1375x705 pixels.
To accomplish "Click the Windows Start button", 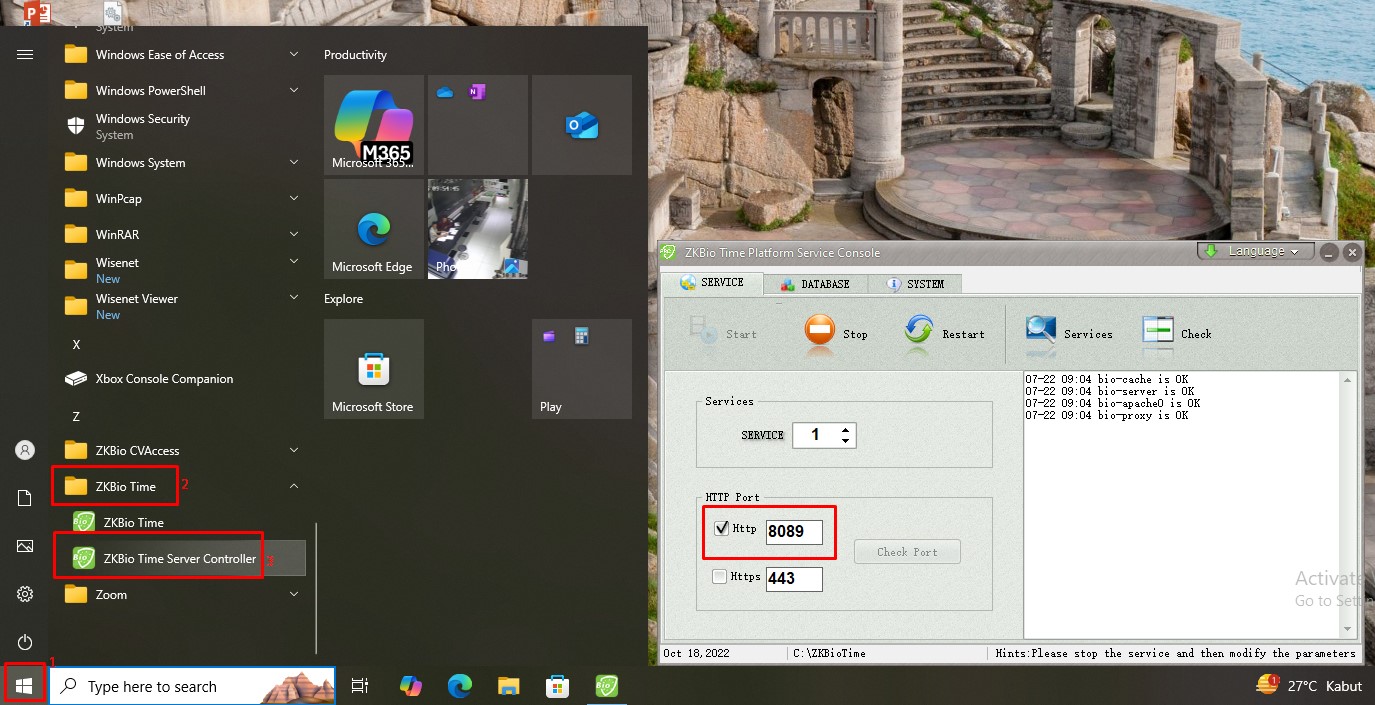I will 25,686.
